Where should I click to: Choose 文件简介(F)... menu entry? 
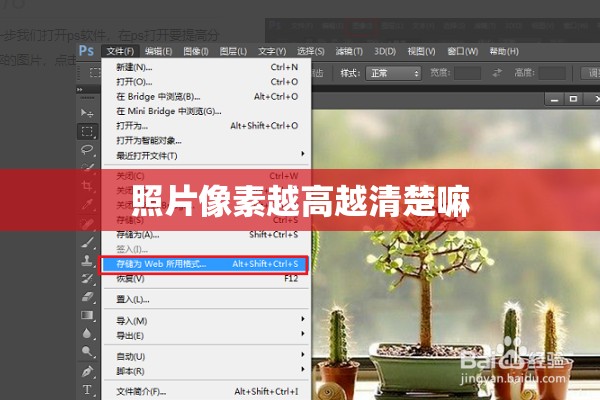(206, 392)
